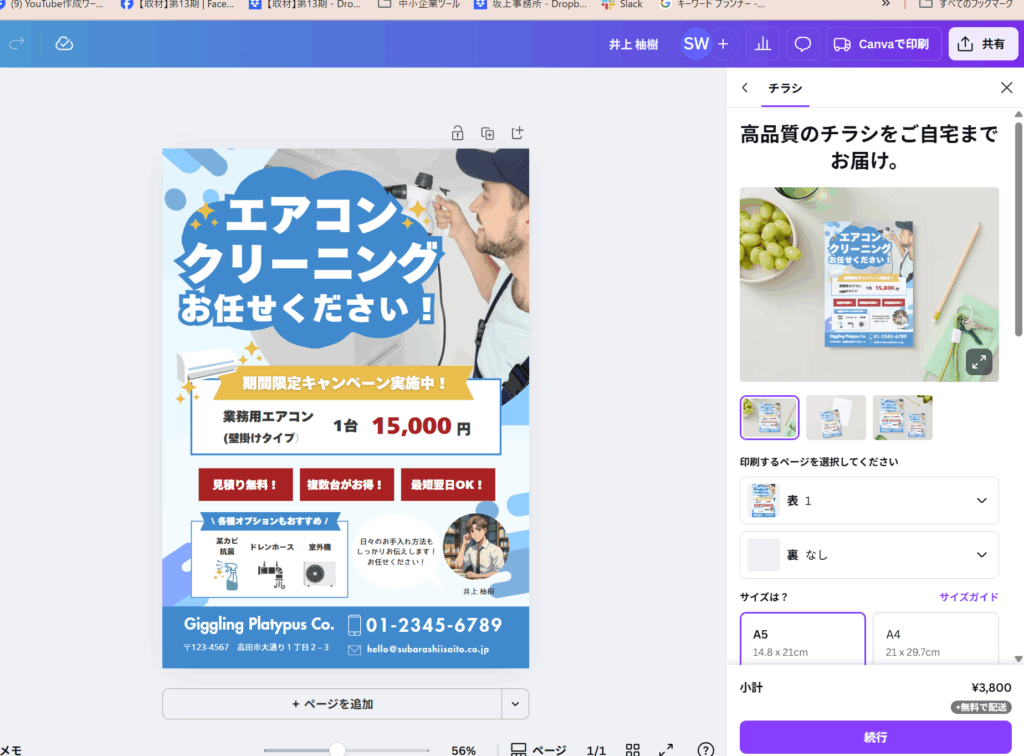Select the outdoor unit 室外機 icon
This screenshot has height=756, width=1024.
pyautogui.click(x=319, y=575)
